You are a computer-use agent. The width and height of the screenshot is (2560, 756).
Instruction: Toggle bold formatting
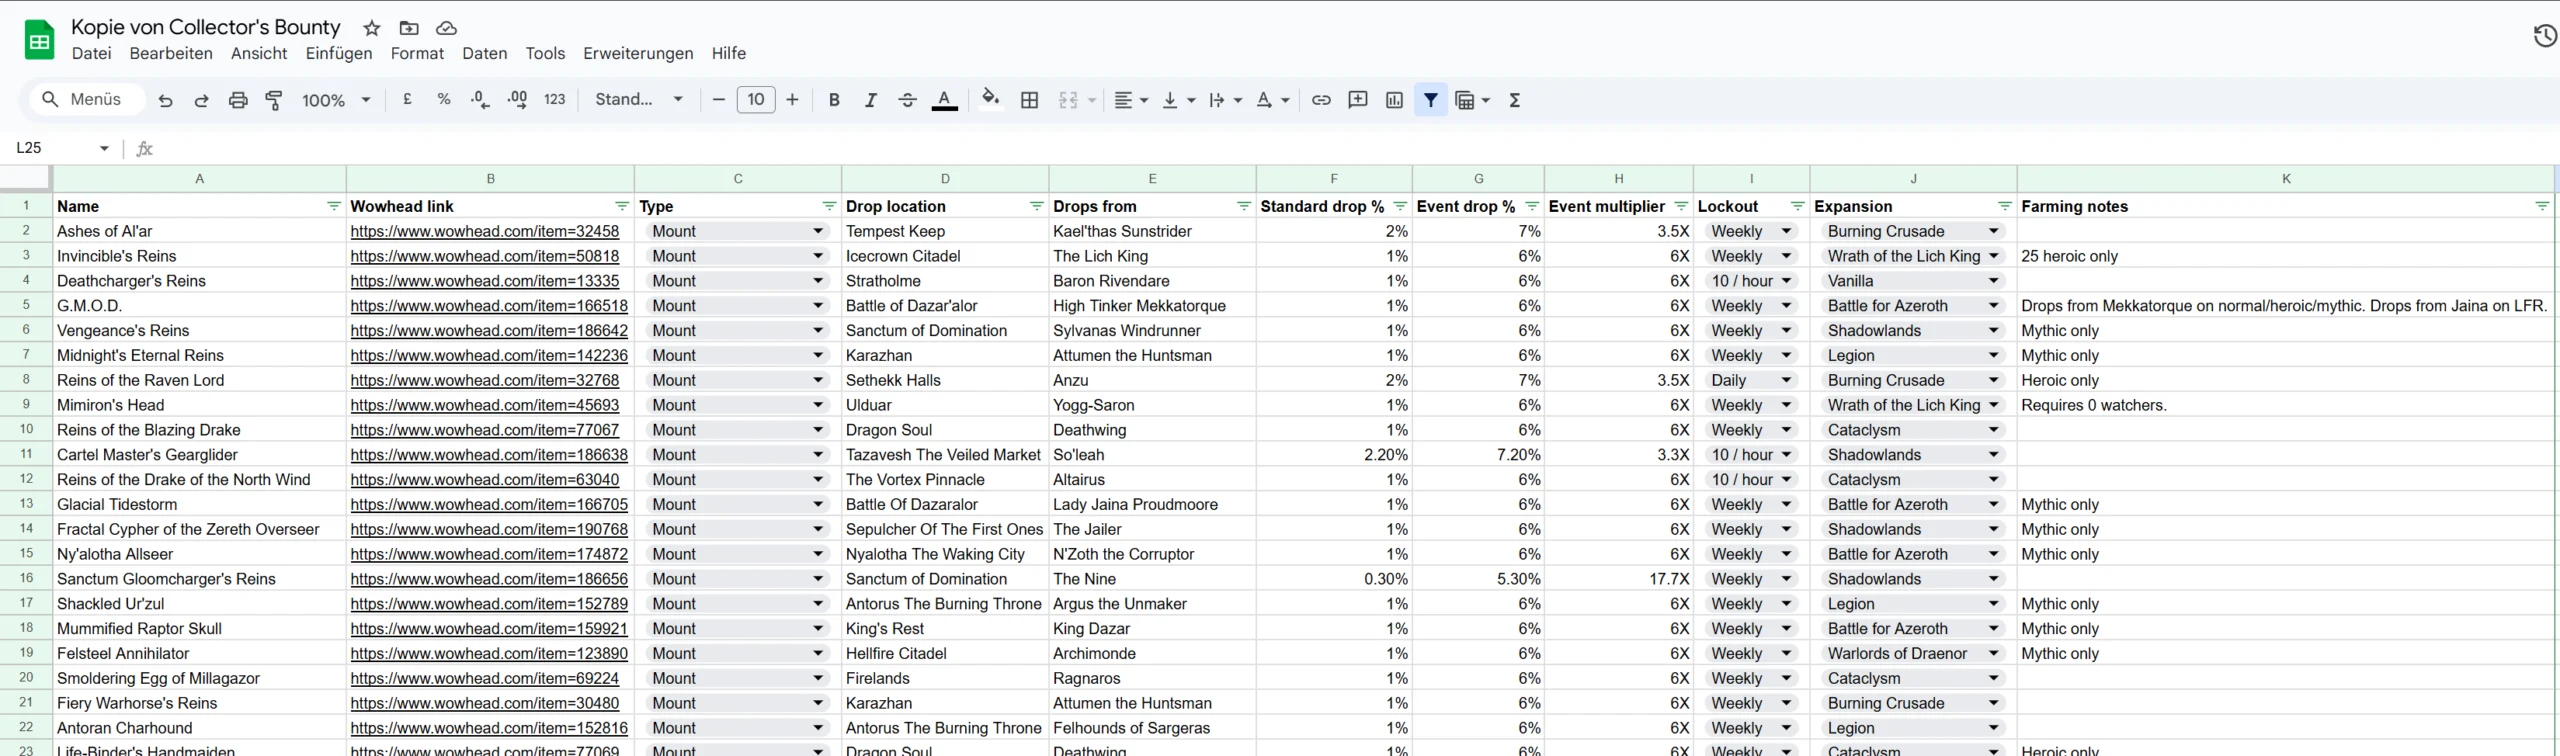point(834,100)
